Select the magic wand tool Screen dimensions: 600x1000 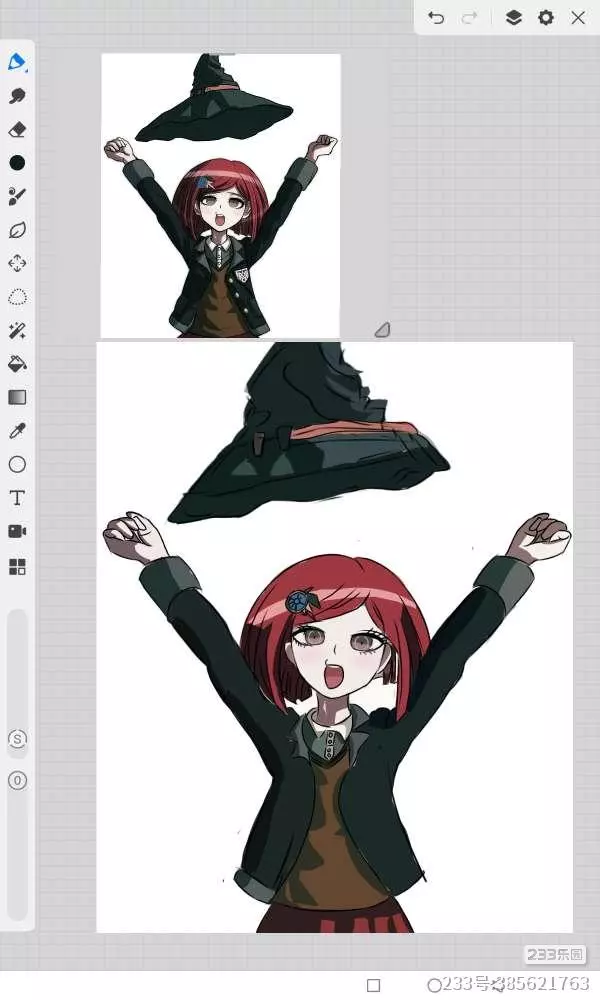tap(17, 330)
